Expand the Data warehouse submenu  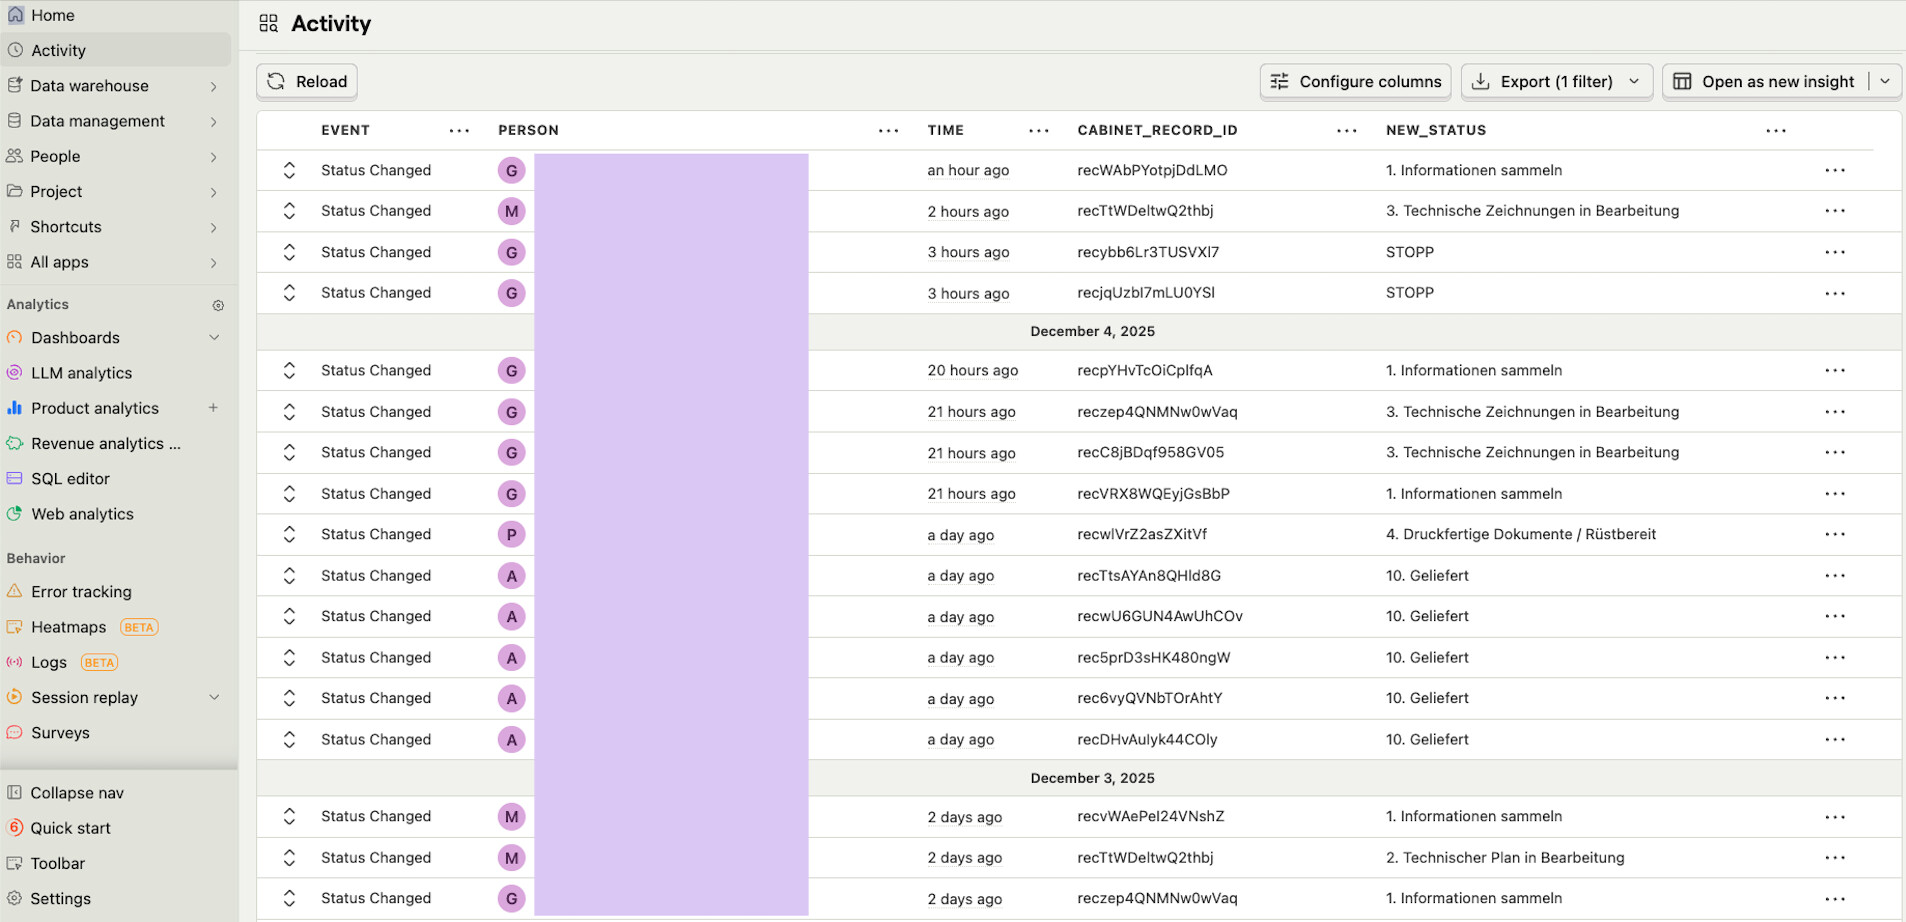tap(213, 87)
